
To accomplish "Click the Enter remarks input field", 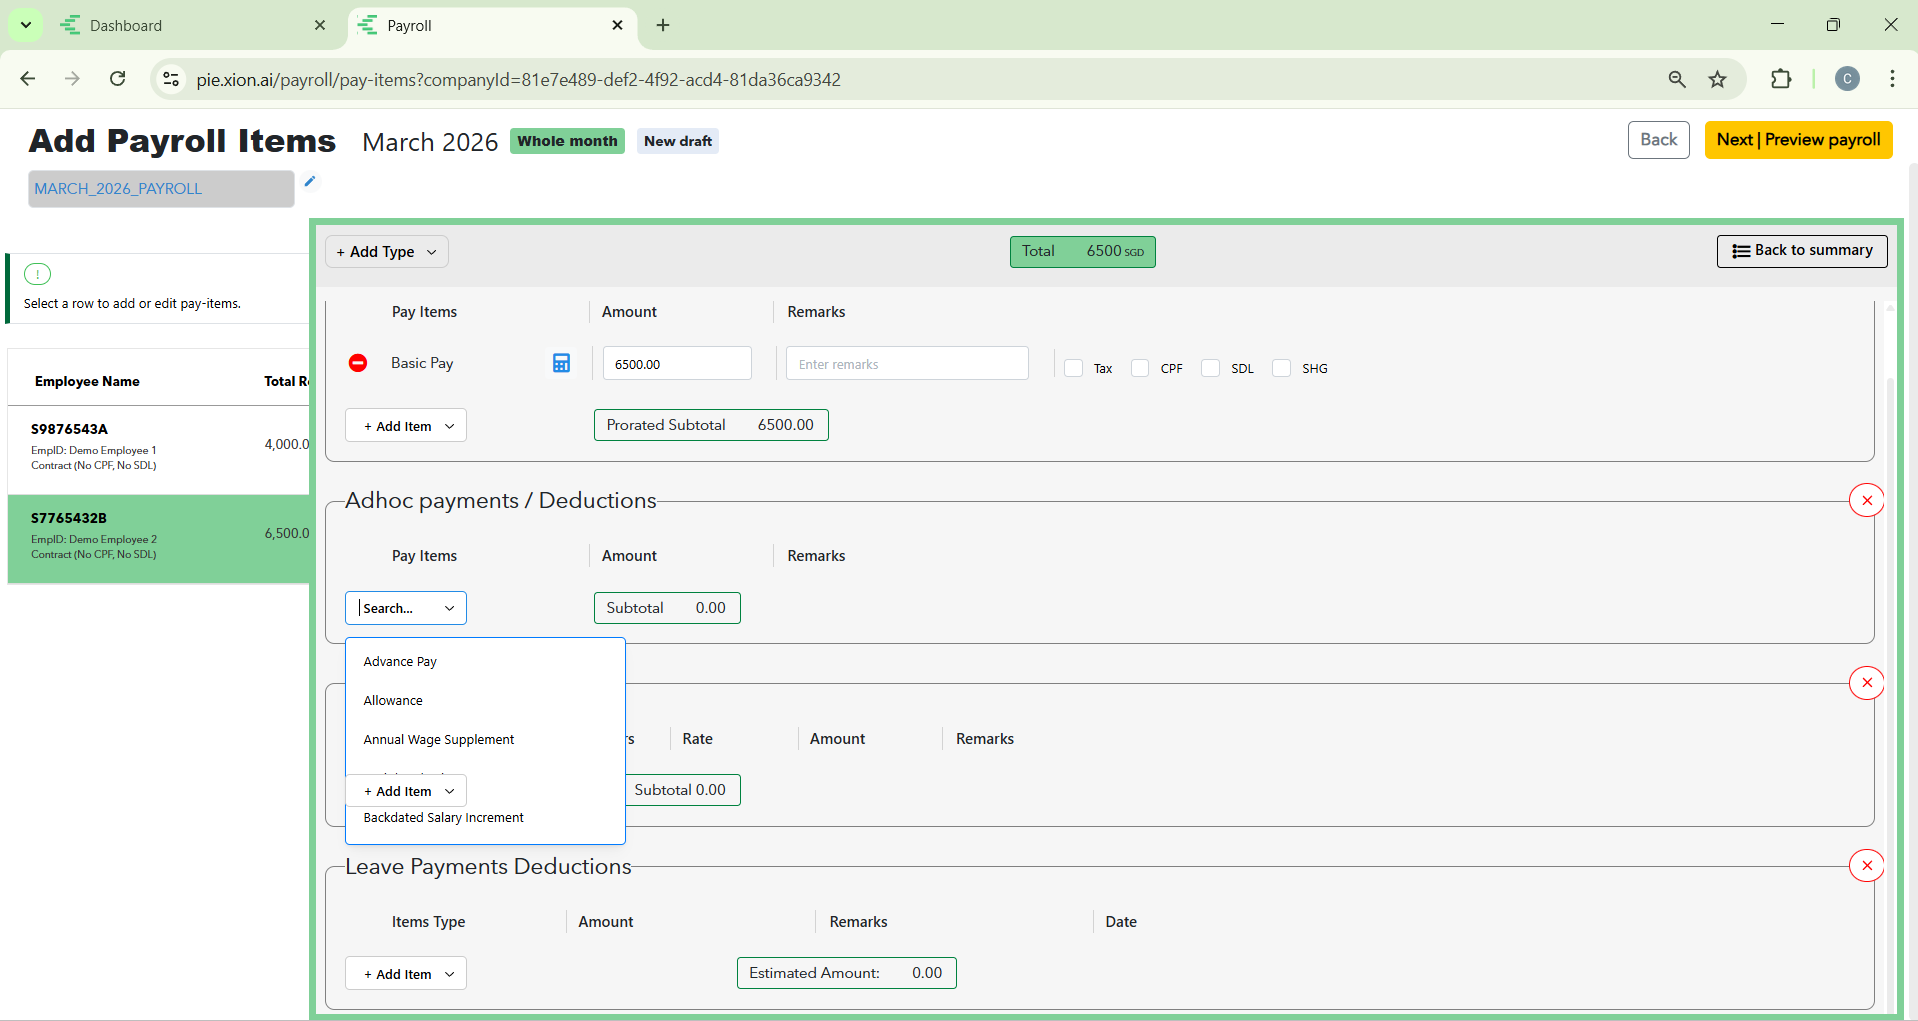I will click(x=906, y=364).
